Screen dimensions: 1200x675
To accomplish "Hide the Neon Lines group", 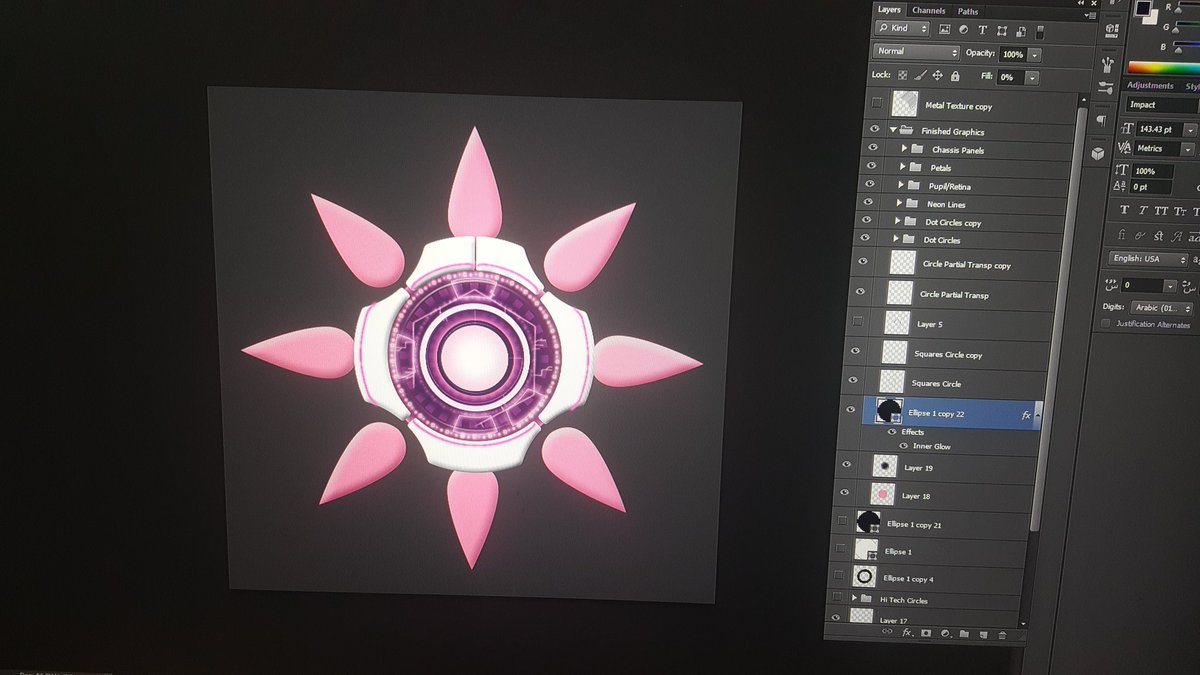I will (x=869, y=203).
